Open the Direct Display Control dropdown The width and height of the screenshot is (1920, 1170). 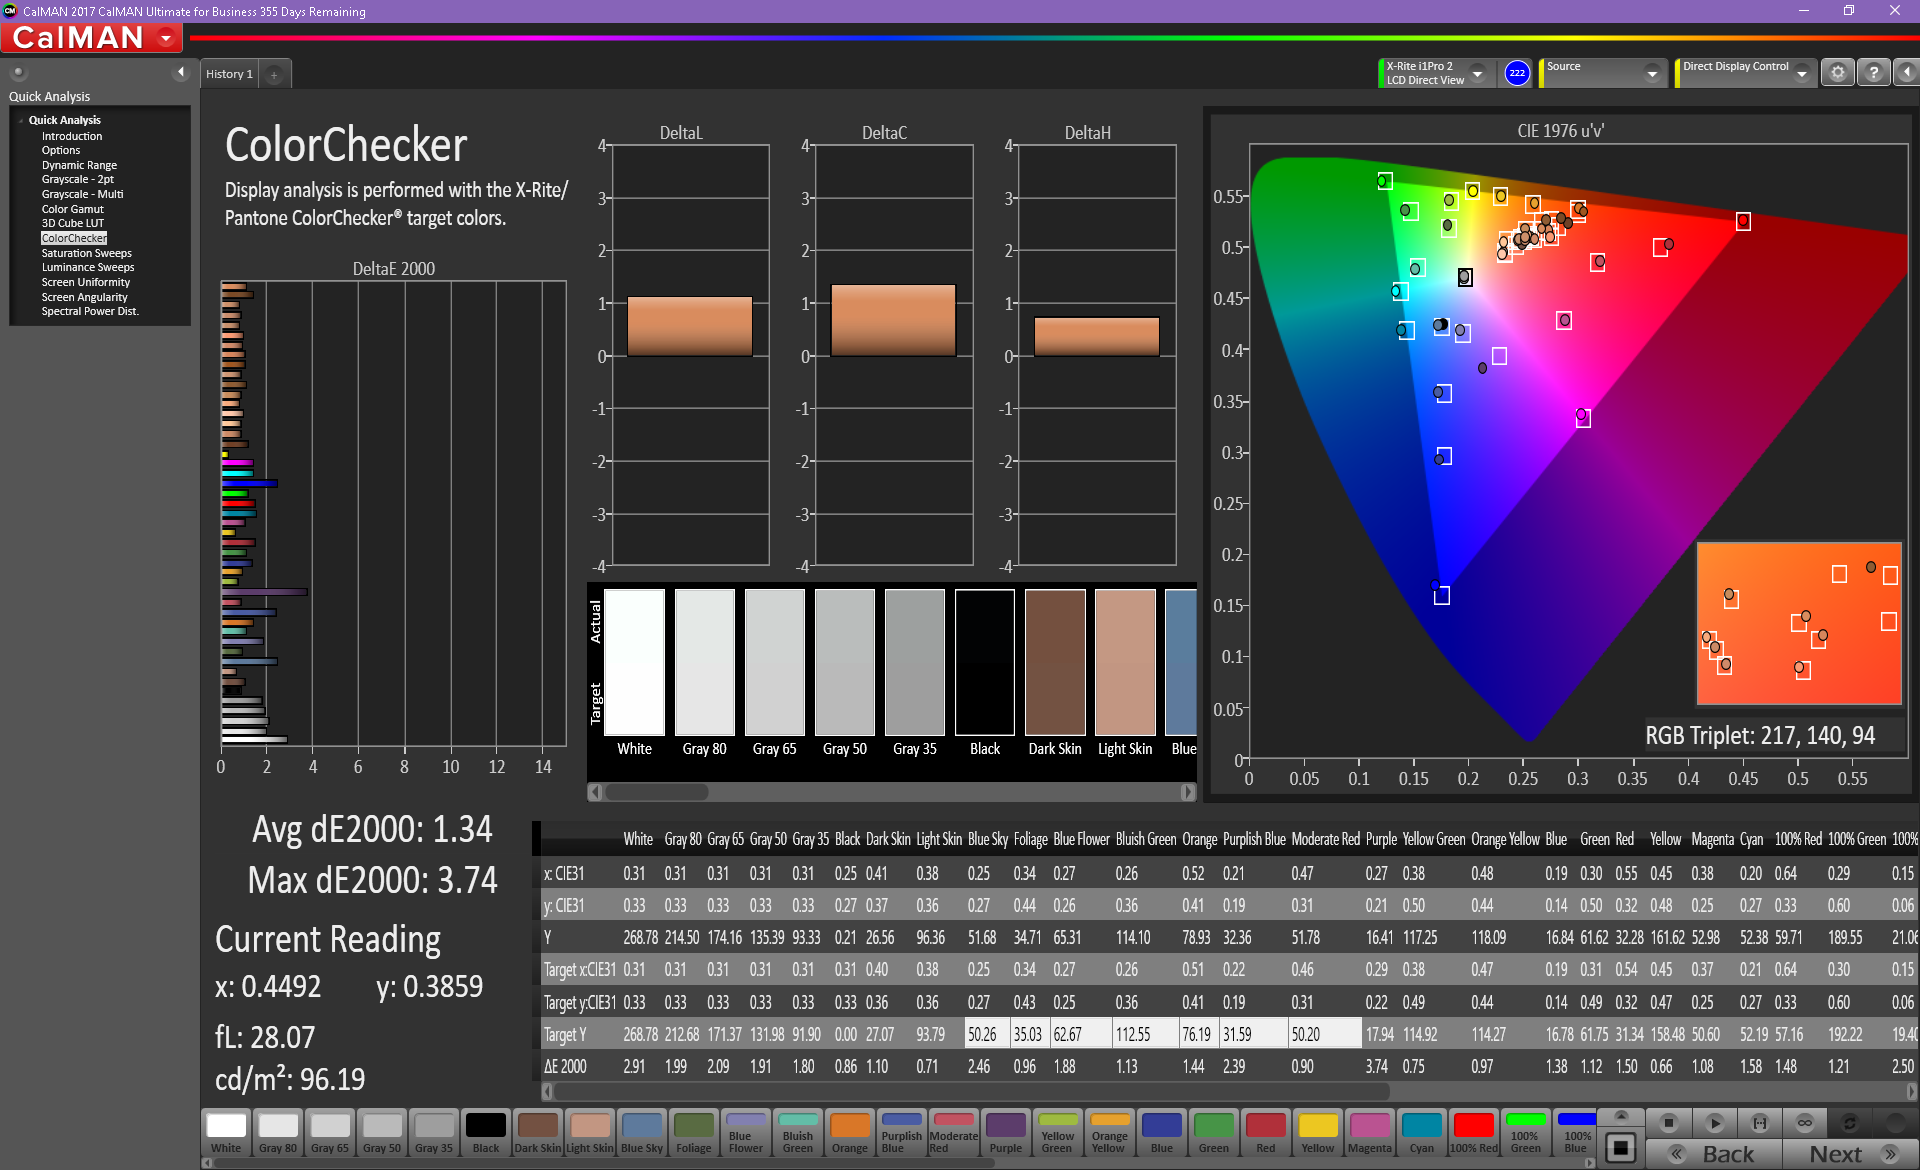click(1802, 73)
